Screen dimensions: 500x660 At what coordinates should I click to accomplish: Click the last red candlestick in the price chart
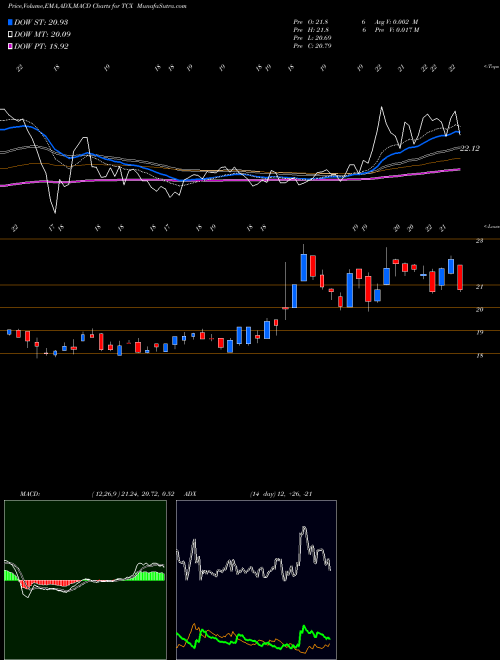pyautogui.click(x=460, y=277)
